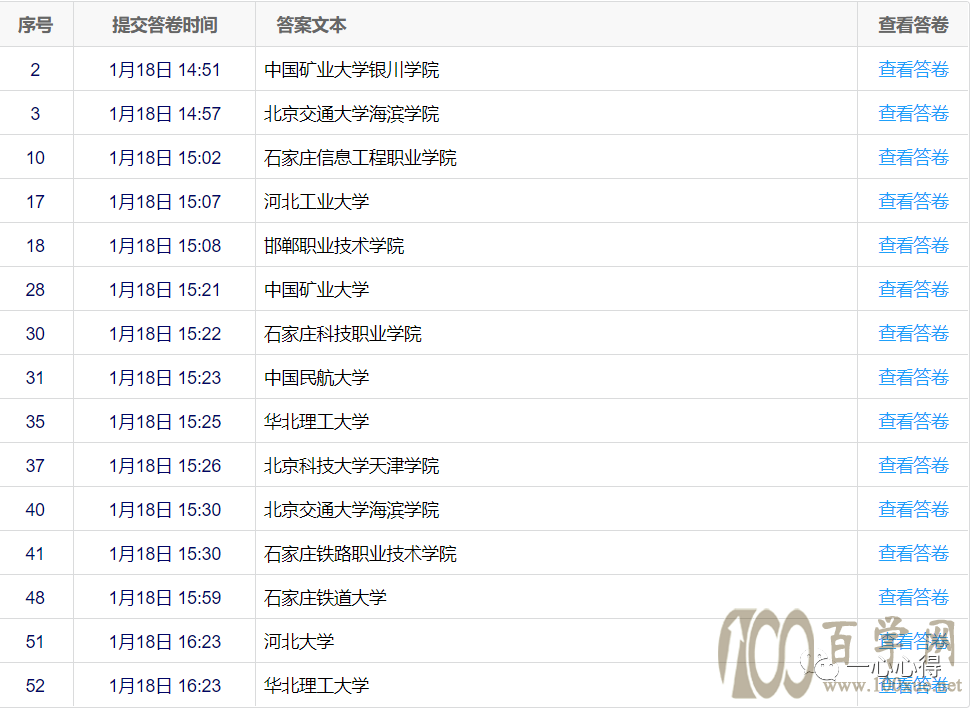Click 序号 cell showing 48
This screenshot has height=709, width=973.
coord(35,598)
